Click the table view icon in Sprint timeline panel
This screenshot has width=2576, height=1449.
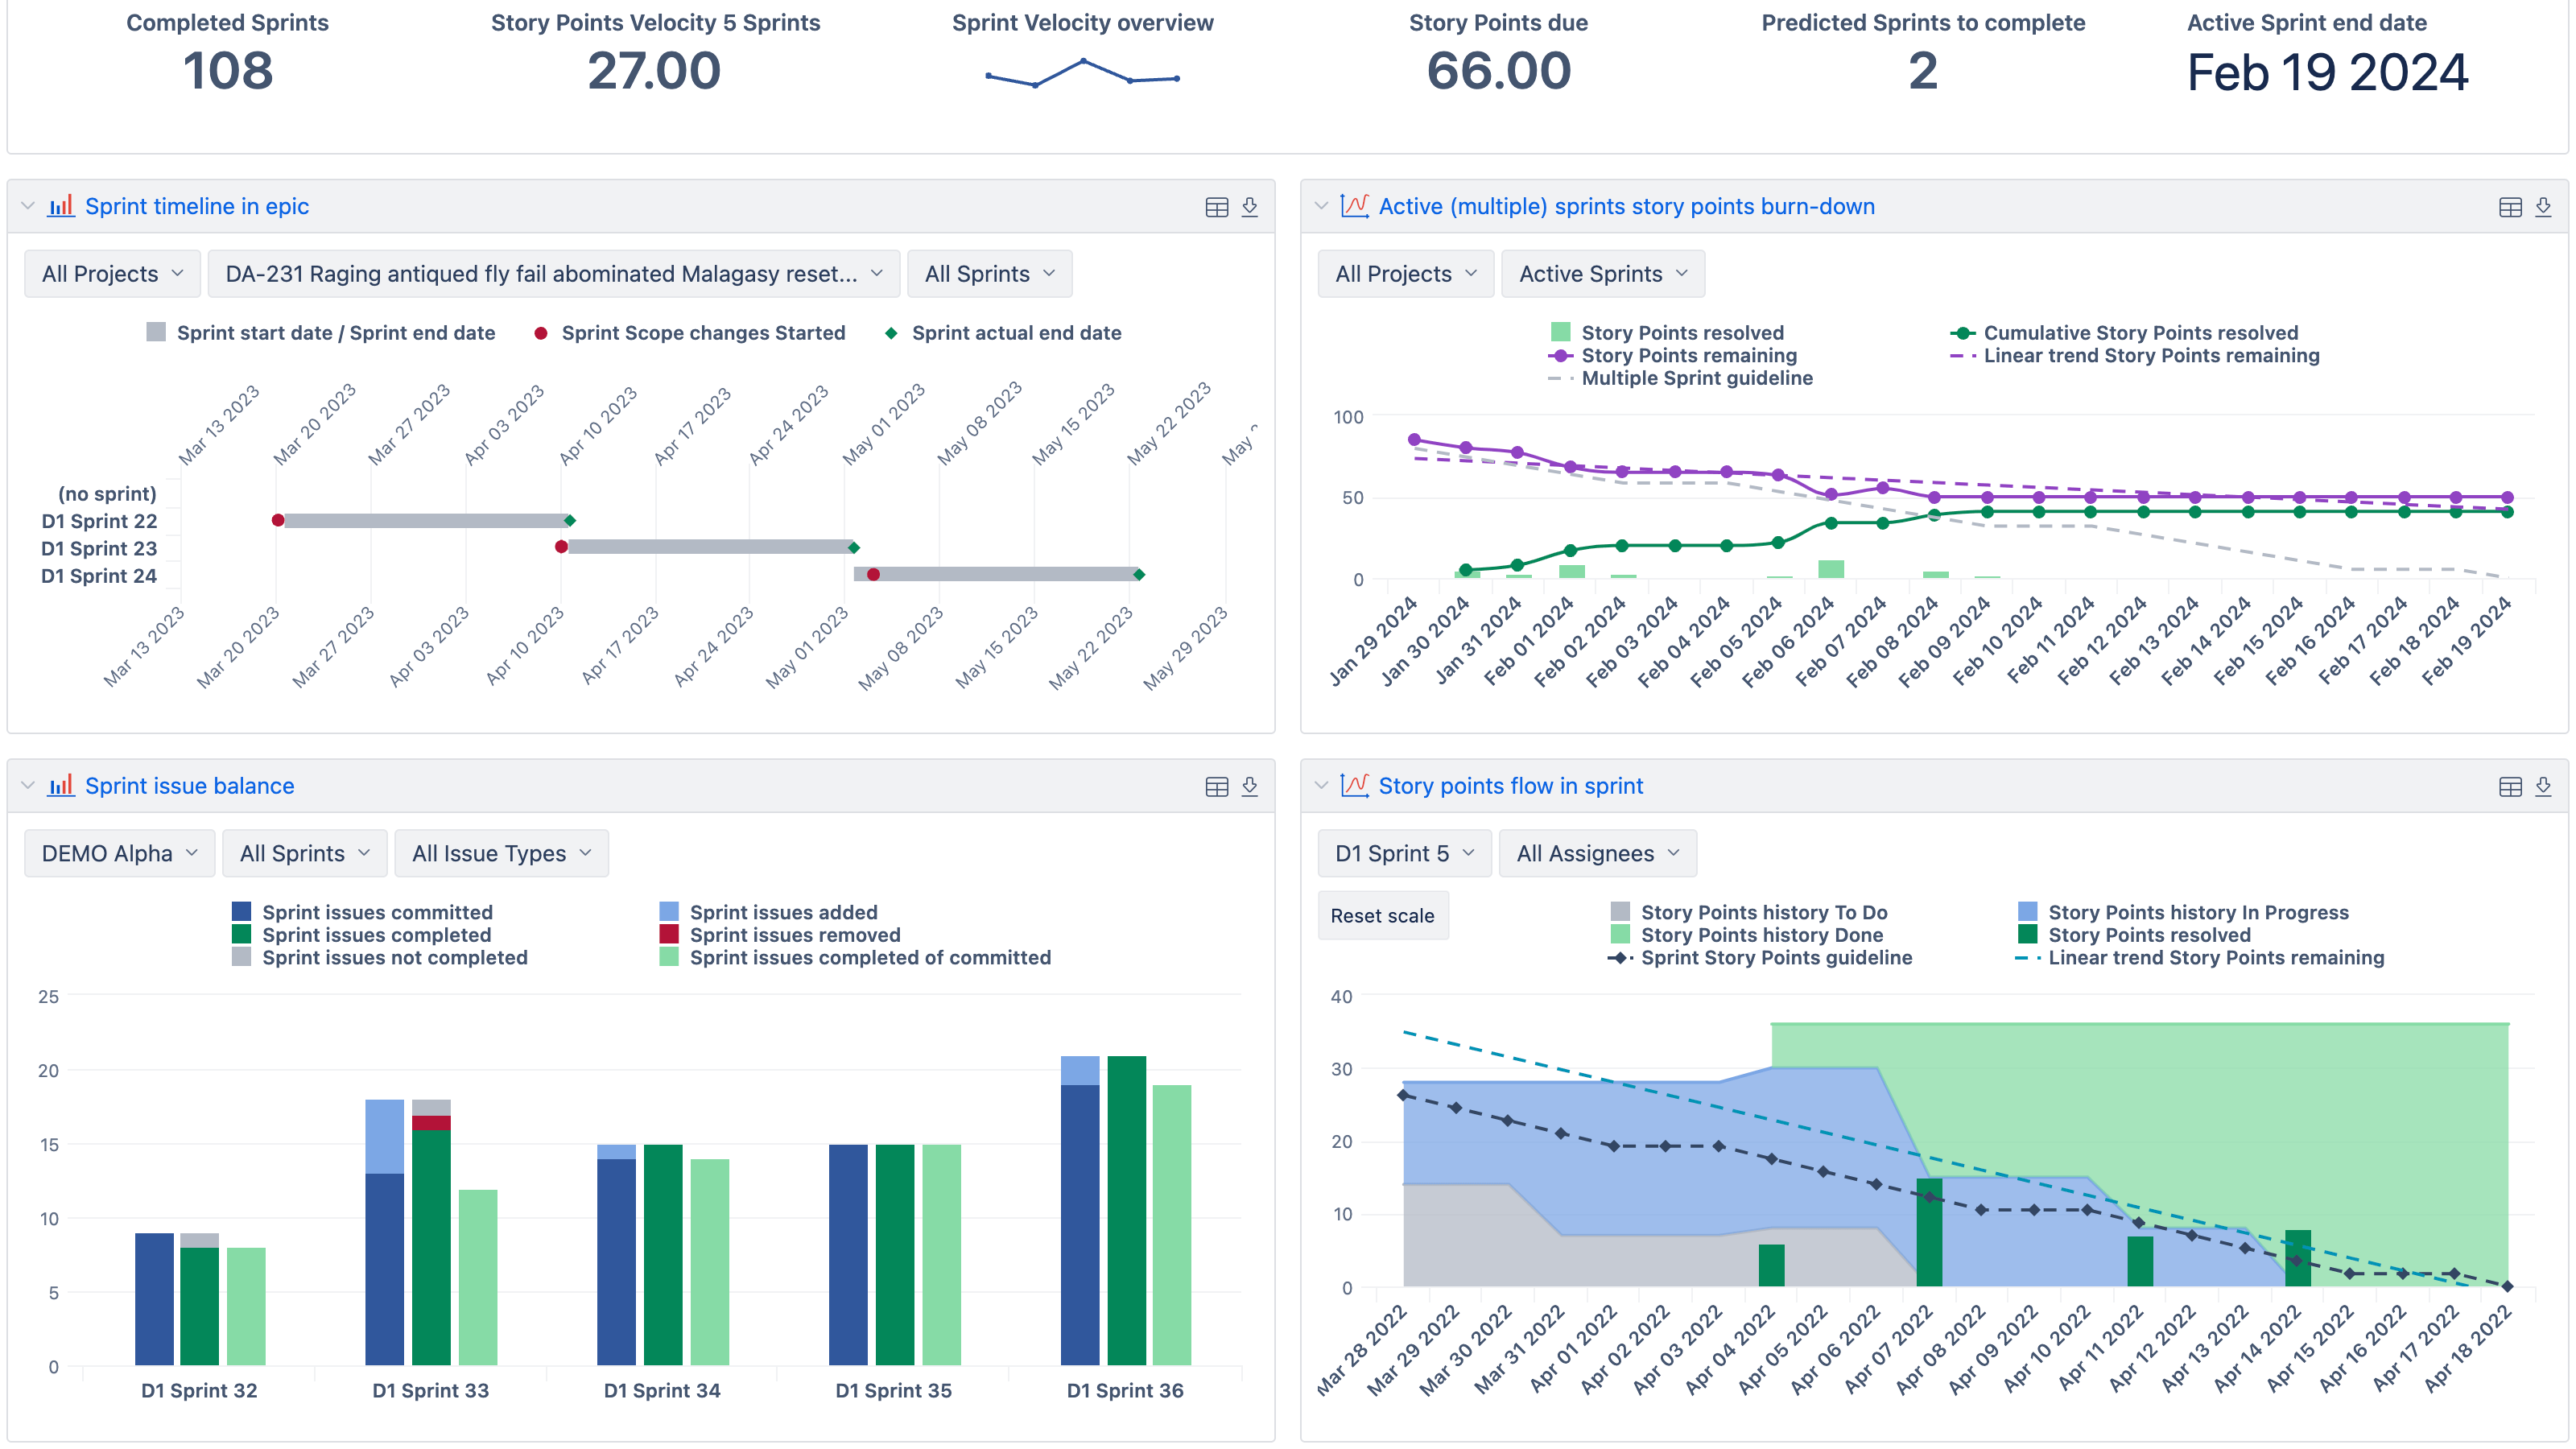coord(1217,207)
